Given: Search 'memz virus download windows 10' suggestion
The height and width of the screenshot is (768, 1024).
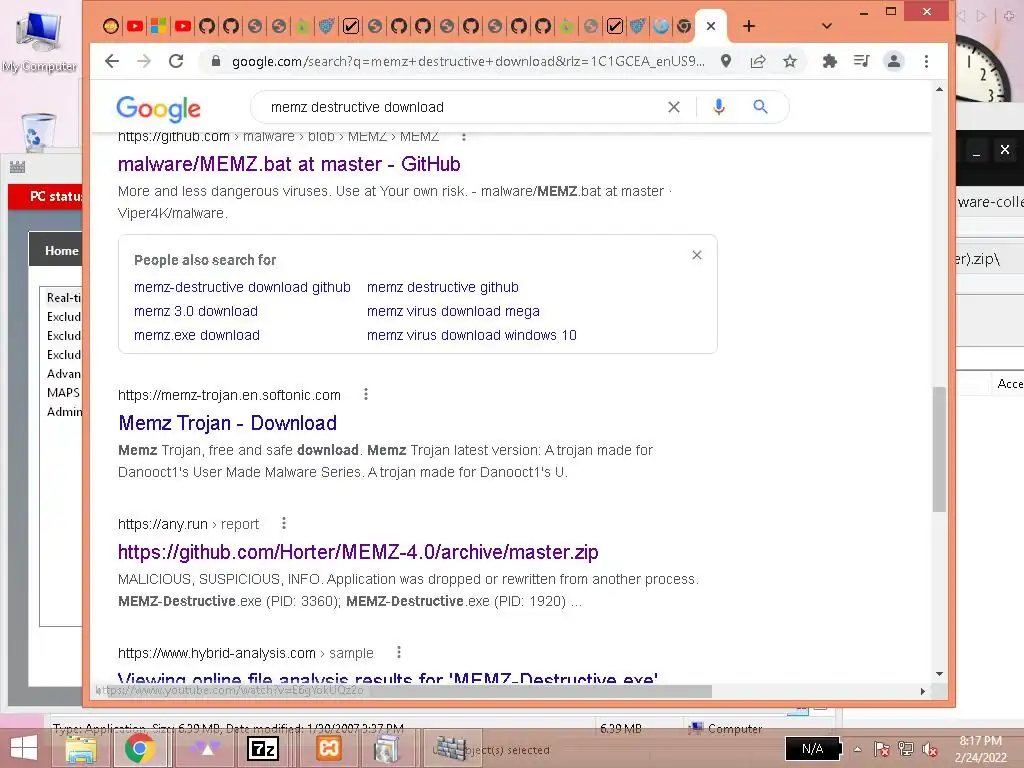Looking at the screenshot, I should [x=472, y=335].
